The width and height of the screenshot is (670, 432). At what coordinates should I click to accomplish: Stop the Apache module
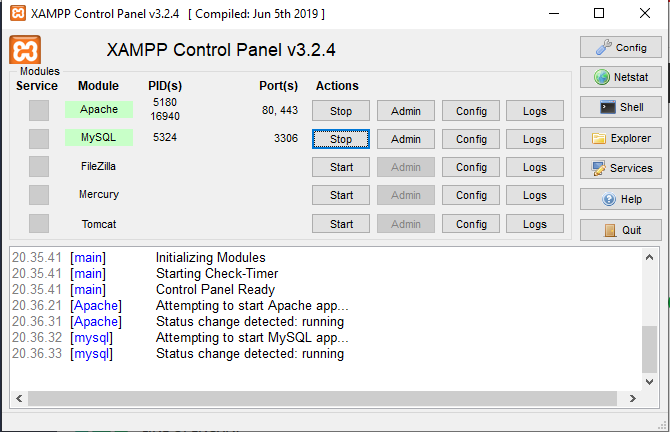point(341,111)
